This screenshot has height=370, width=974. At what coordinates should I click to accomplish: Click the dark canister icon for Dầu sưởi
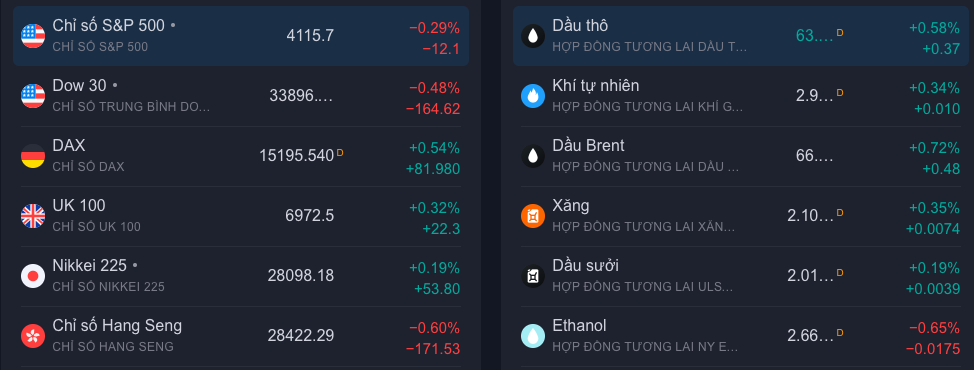coord(533,276)
